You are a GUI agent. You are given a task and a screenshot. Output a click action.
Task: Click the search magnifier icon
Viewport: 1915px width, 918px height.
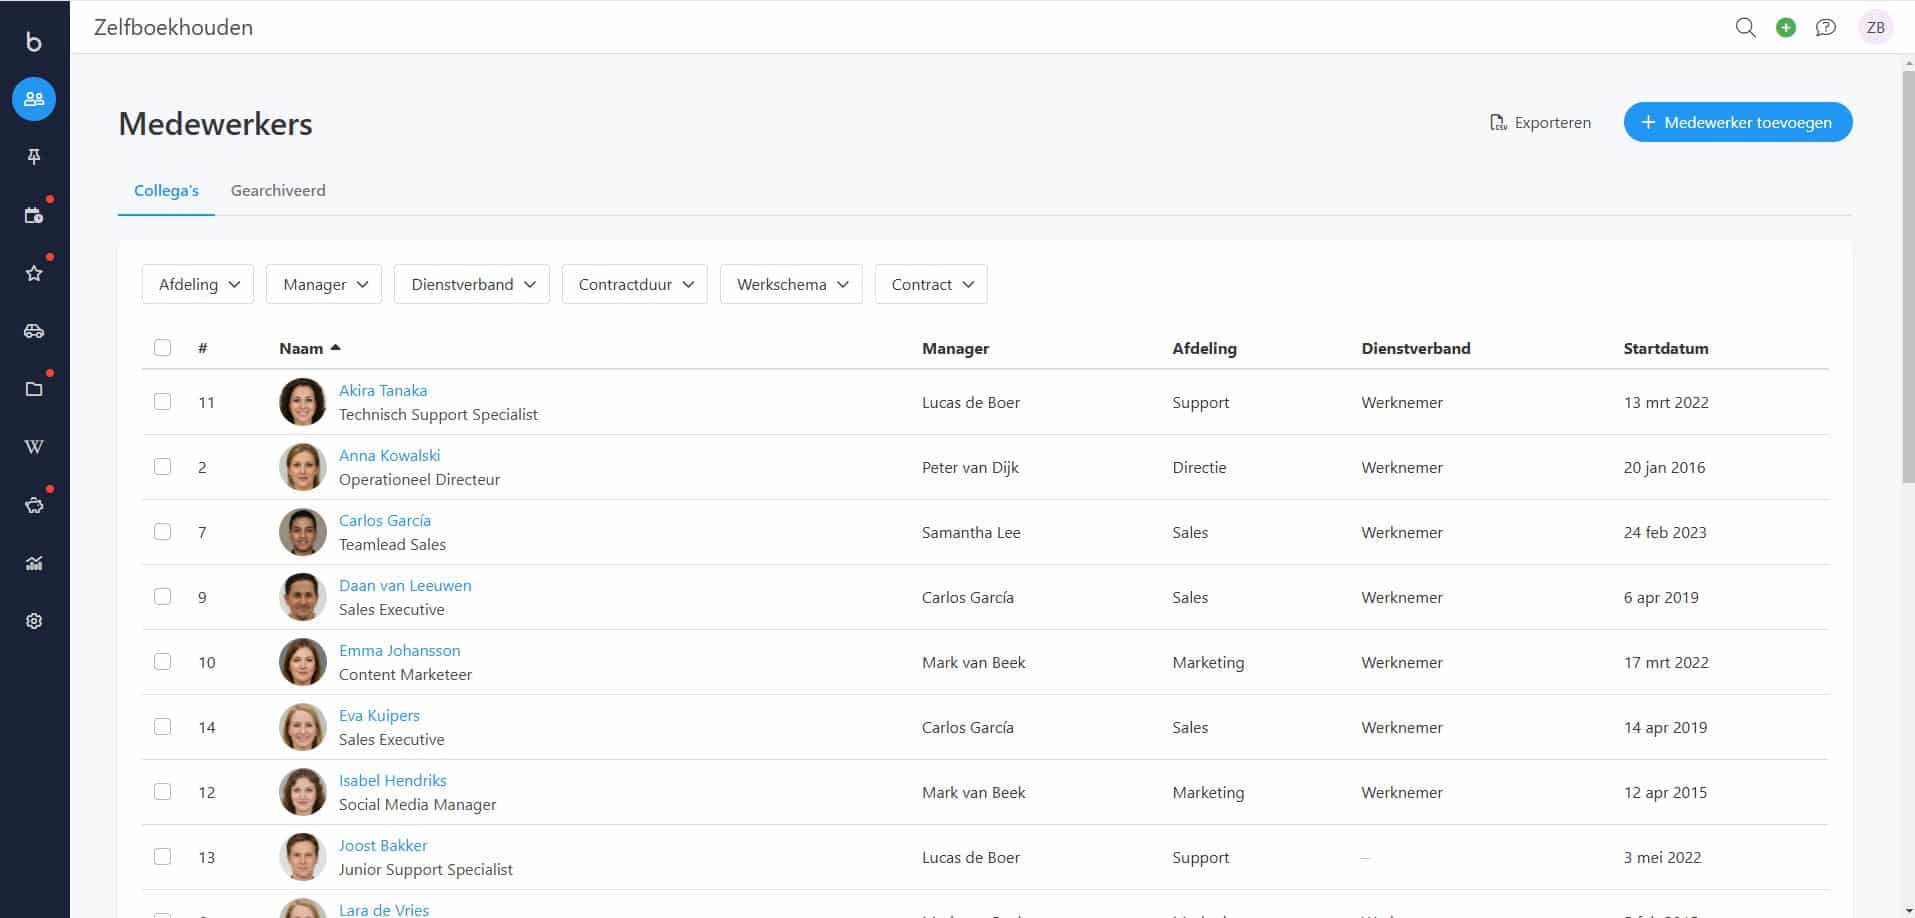1745,28
